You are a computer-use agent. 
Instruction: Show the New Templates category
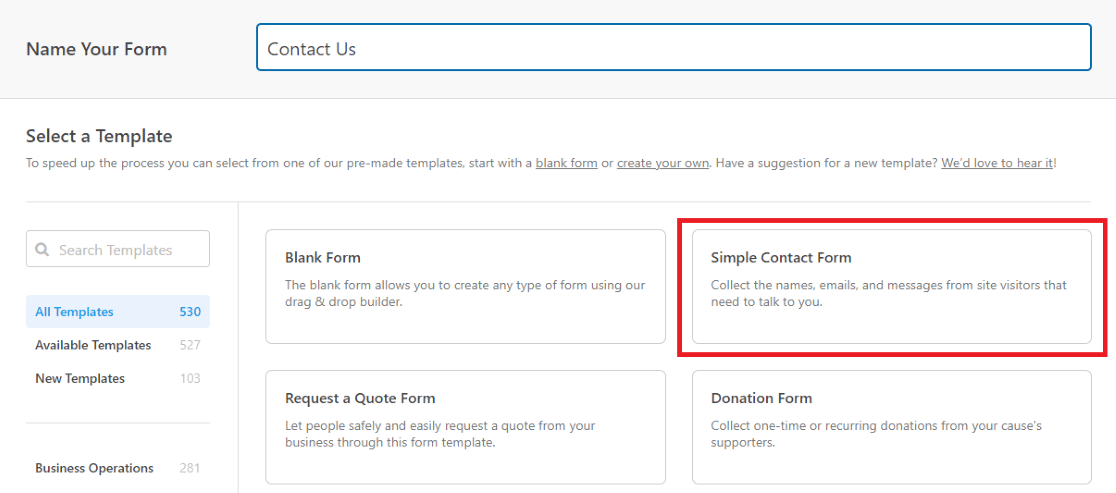click(x=118, y=378)
